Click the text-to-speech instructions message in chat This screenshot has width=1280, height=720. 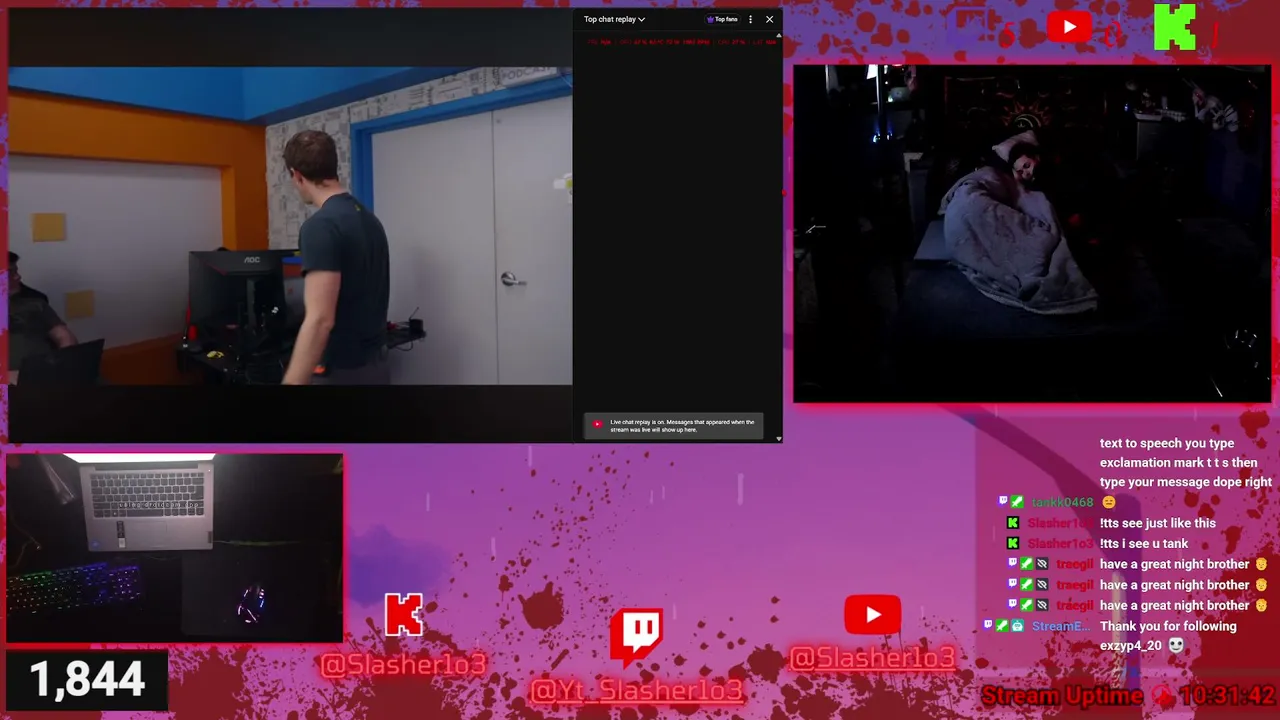coord(1186,462)
